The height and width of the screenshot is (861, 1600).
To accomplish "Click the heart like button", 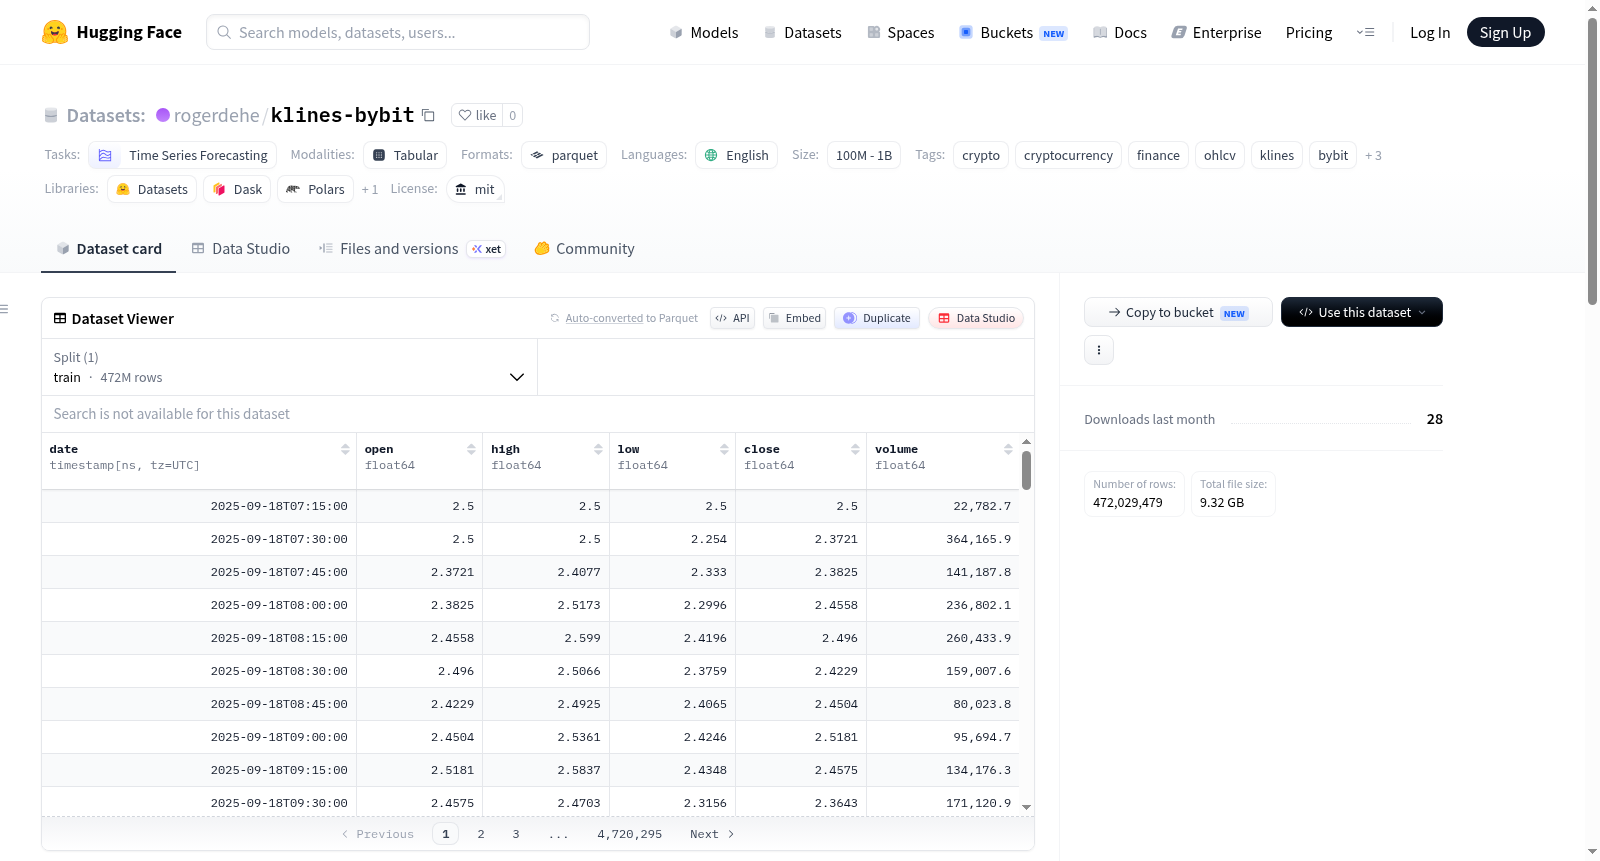I will (477, 115).
